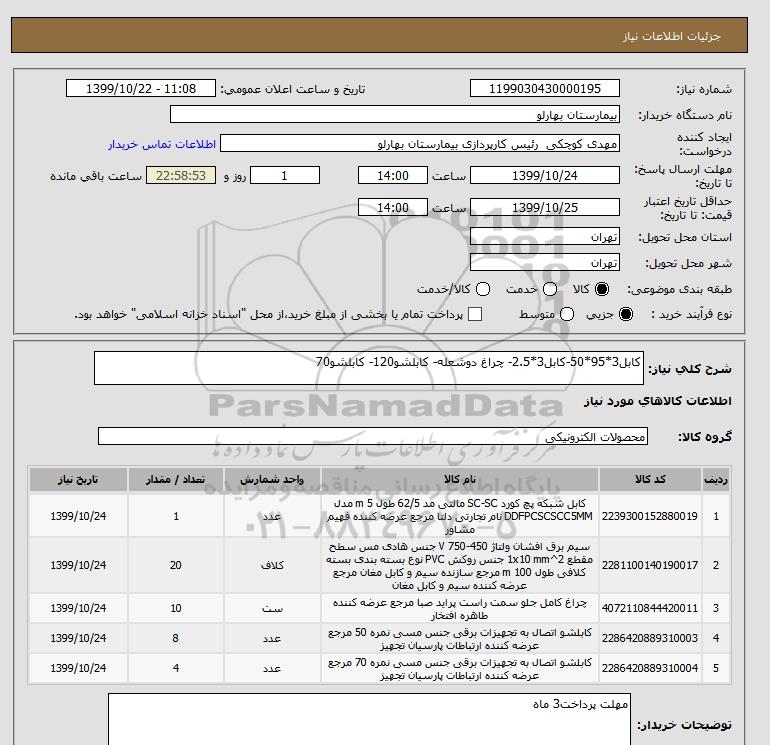Click quantity 10 in row 3
Screen dimensions: 770x745
coord(175,608)
